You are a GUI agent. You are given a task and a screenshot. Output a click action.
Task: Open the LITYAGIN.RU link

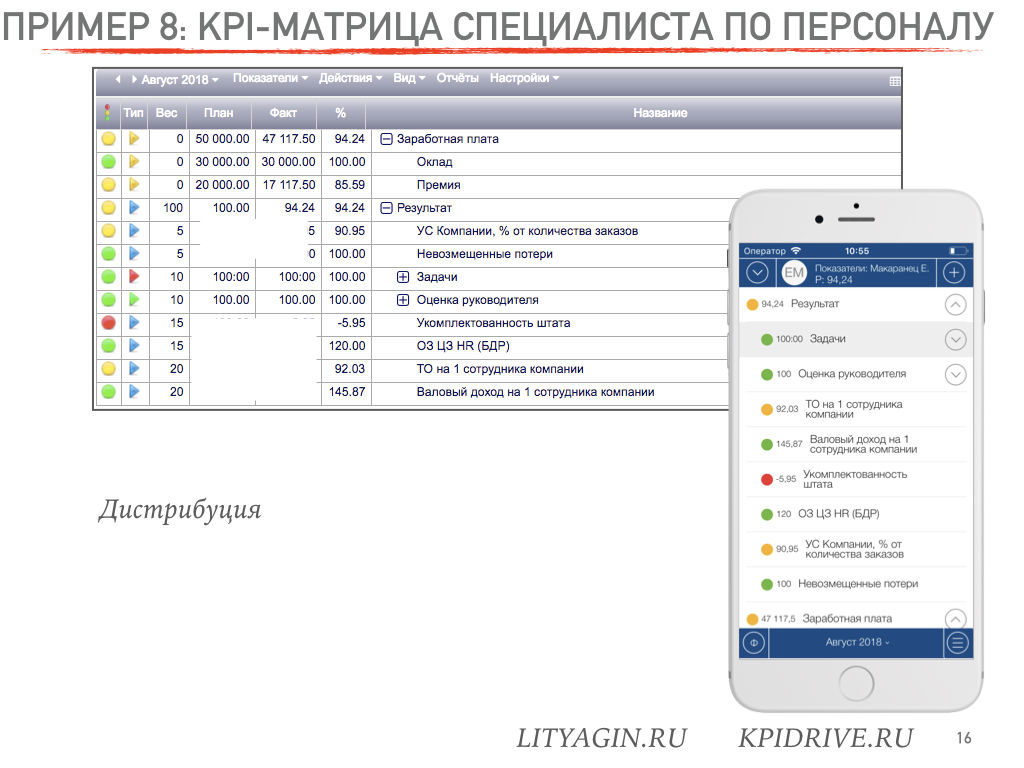click(601, 739)
